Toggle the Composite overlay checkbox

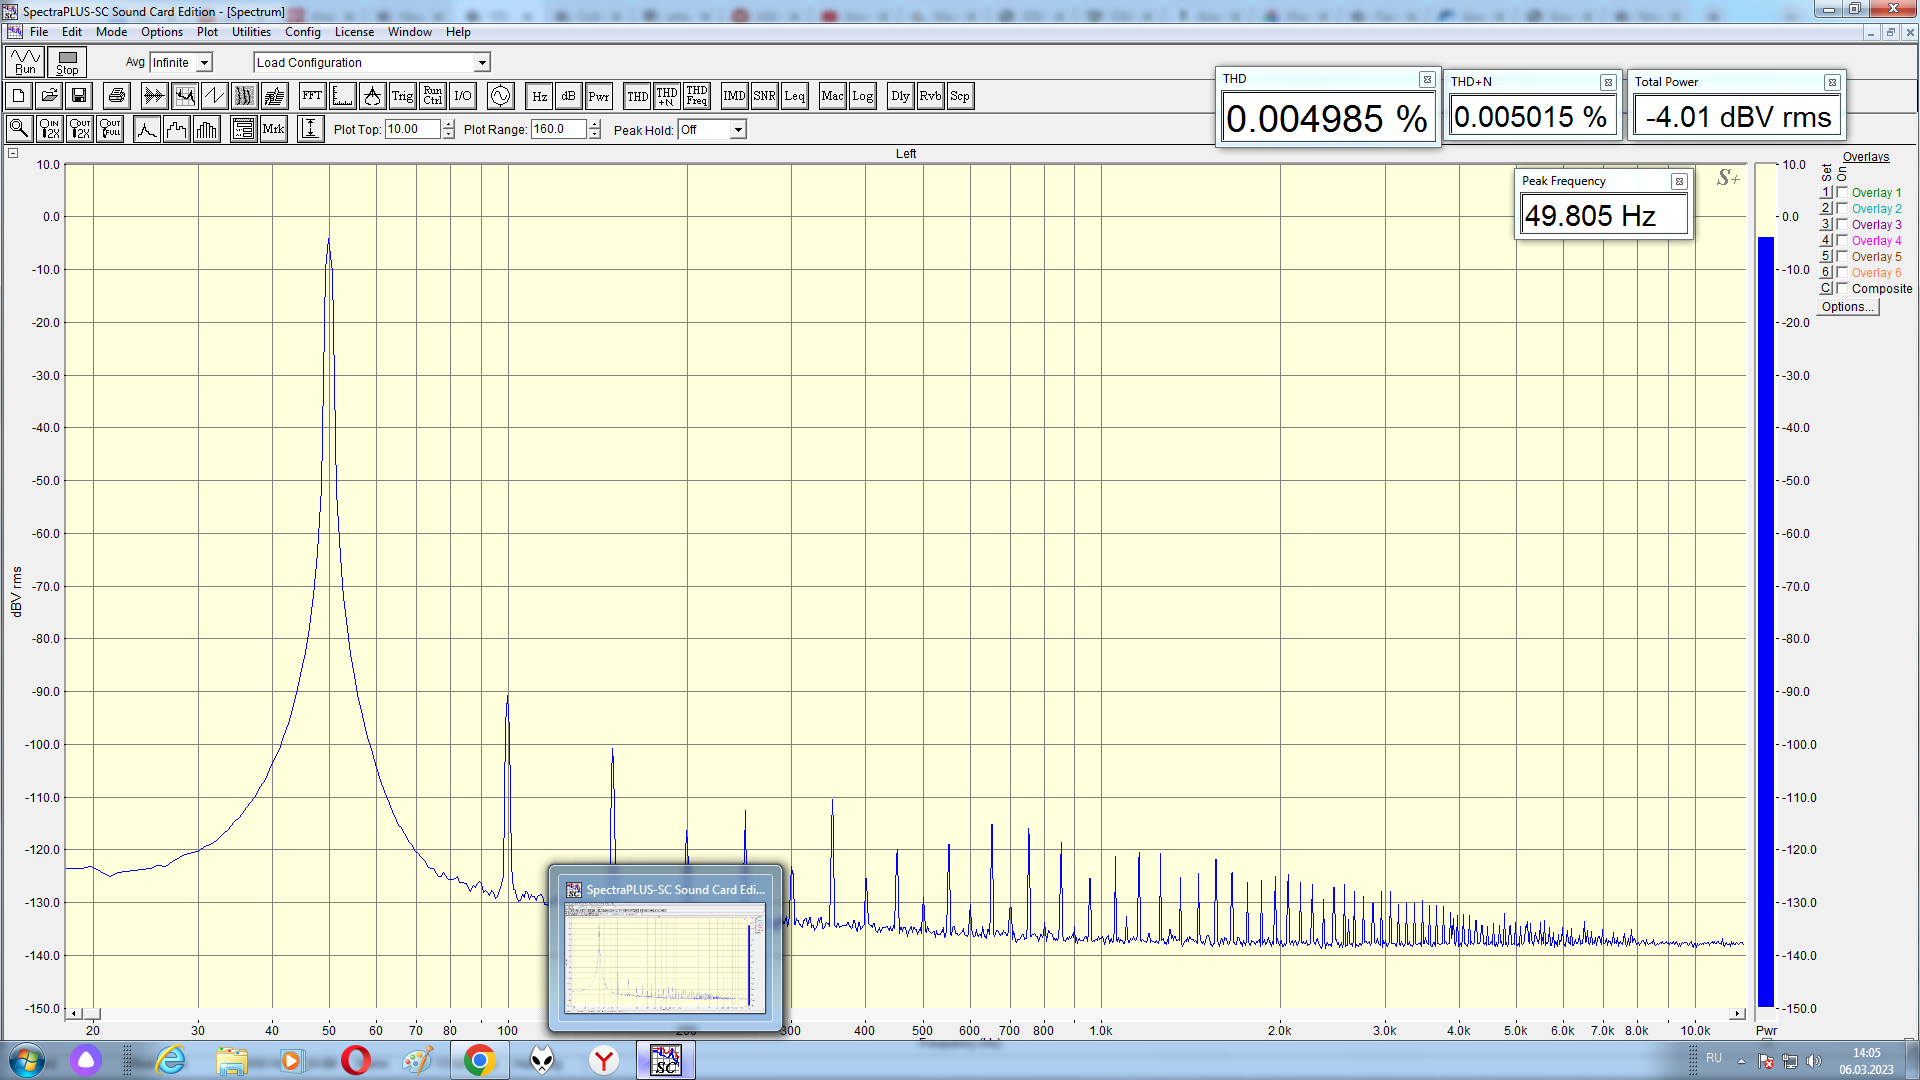coord(1842,288)
